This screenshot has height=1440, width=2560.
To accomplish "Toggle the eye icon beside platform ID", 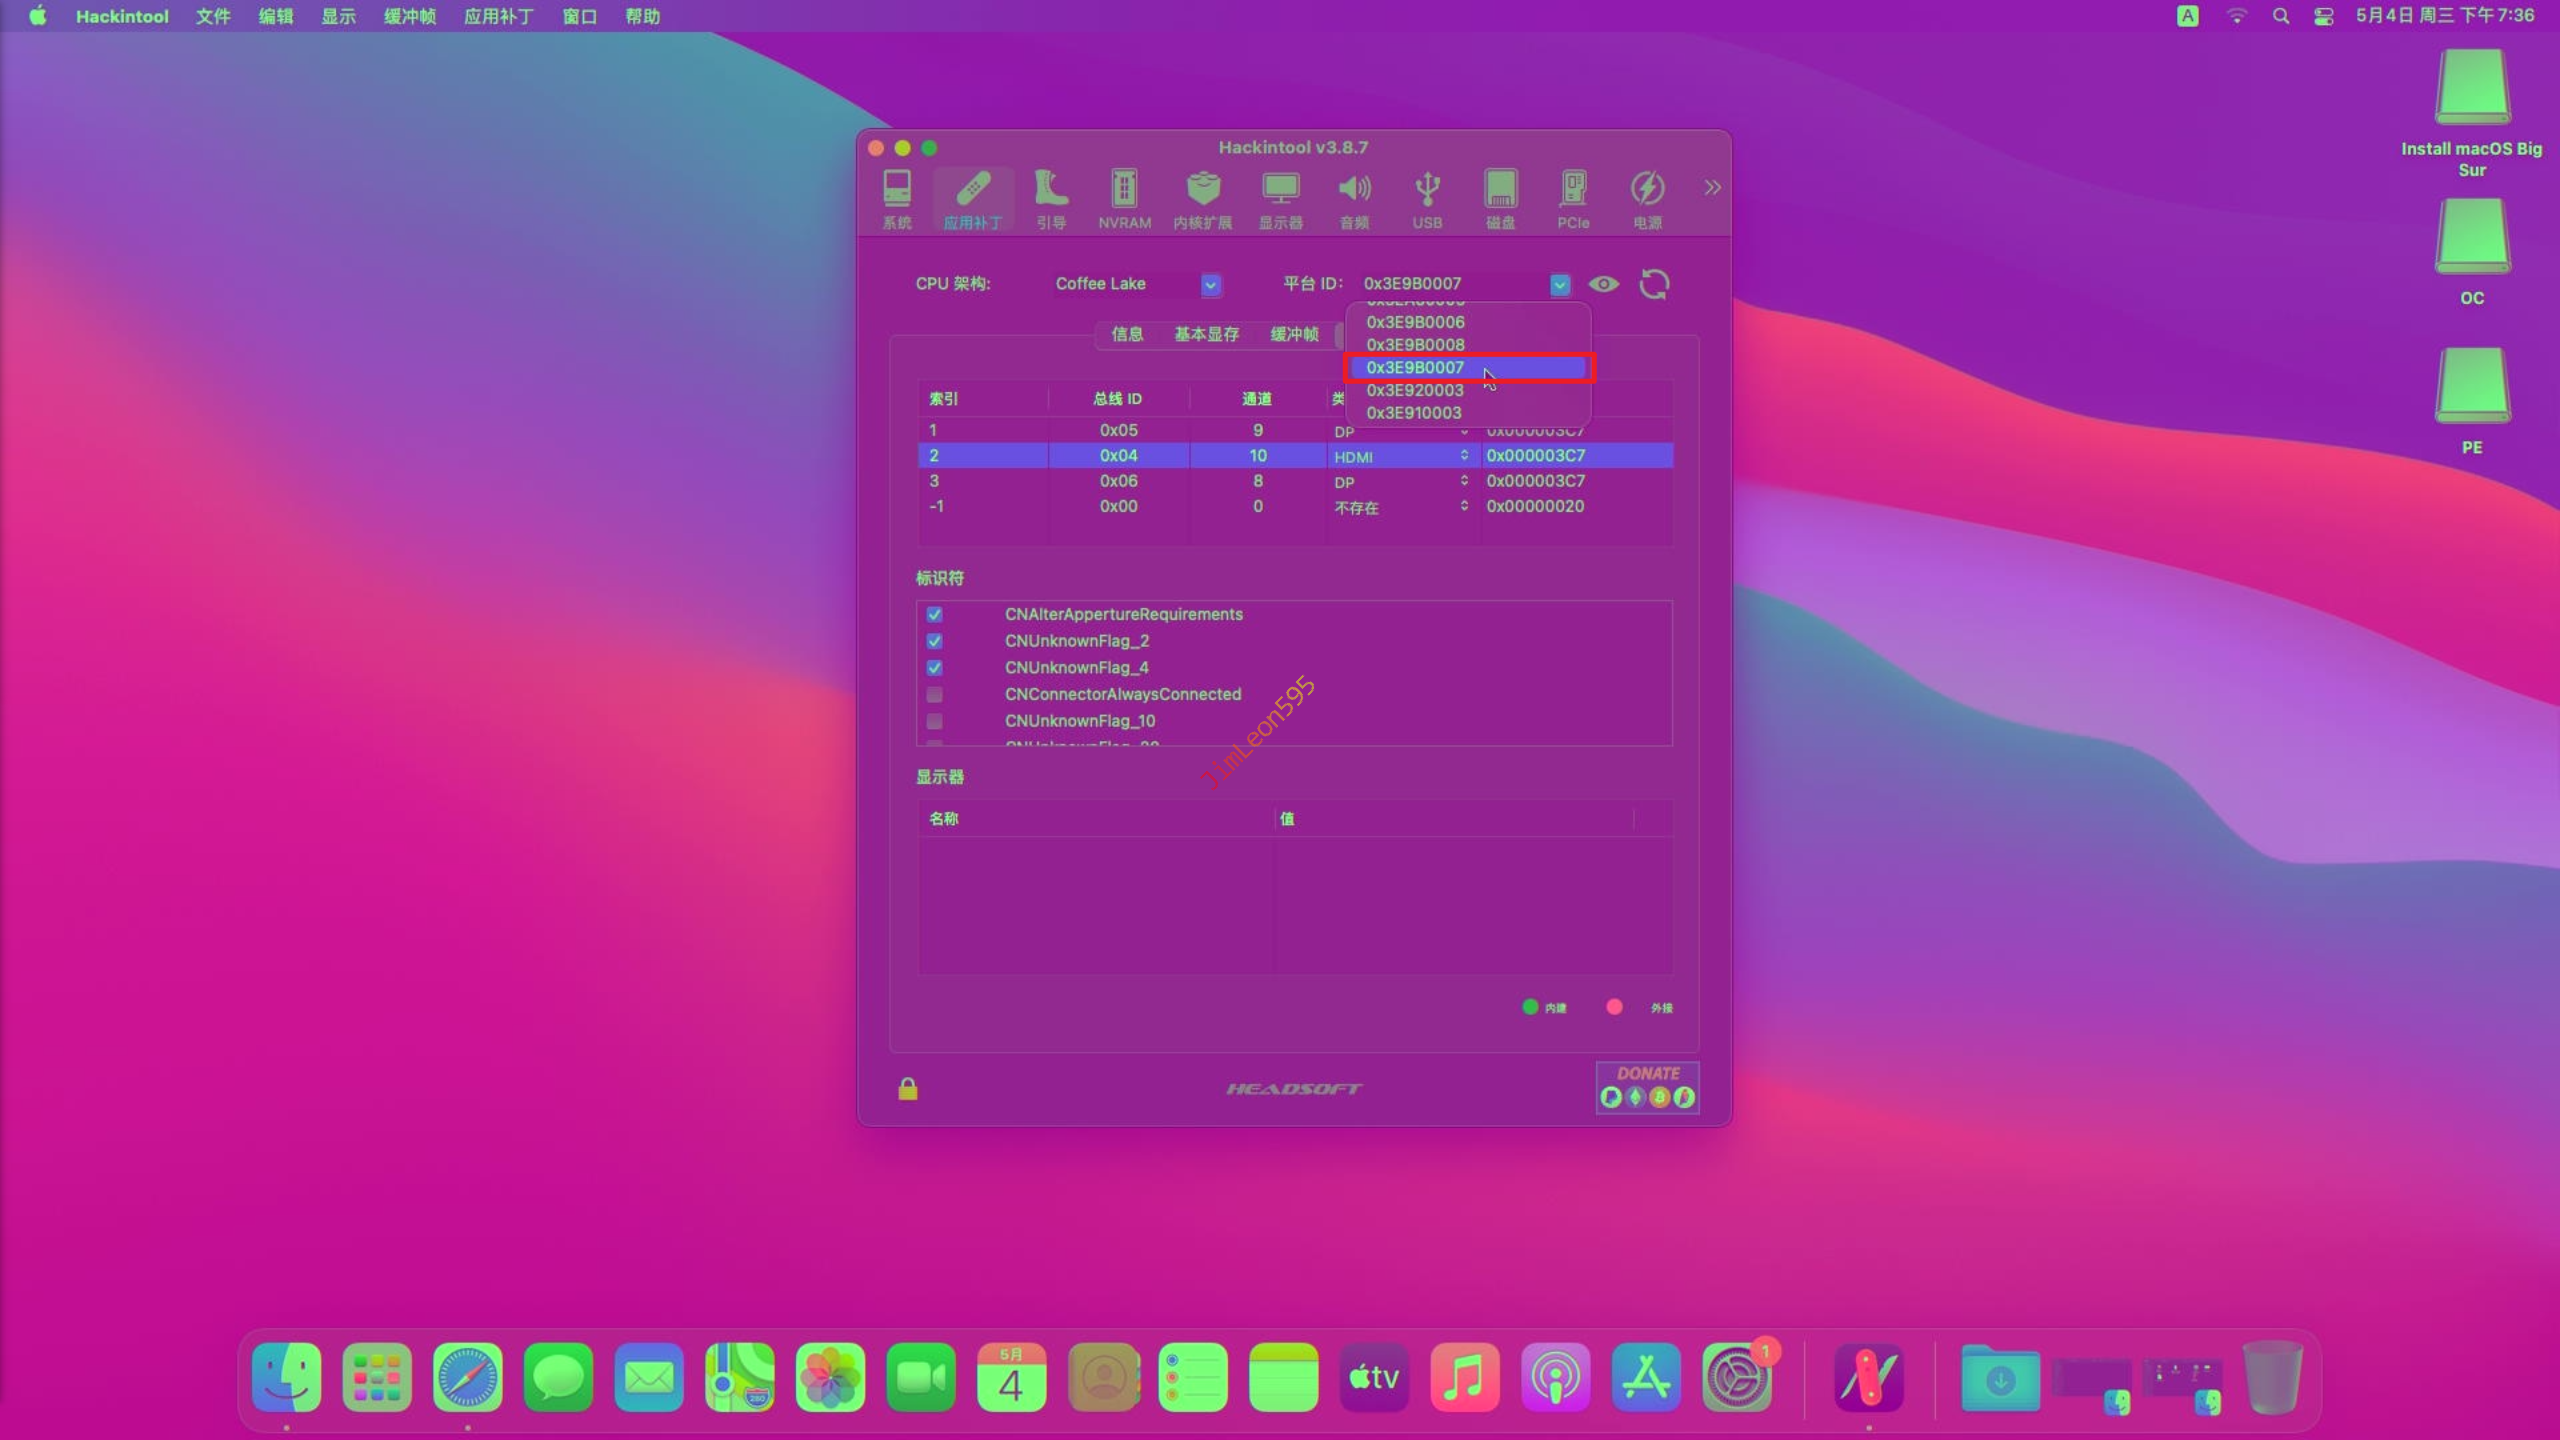I will 1603,284.
